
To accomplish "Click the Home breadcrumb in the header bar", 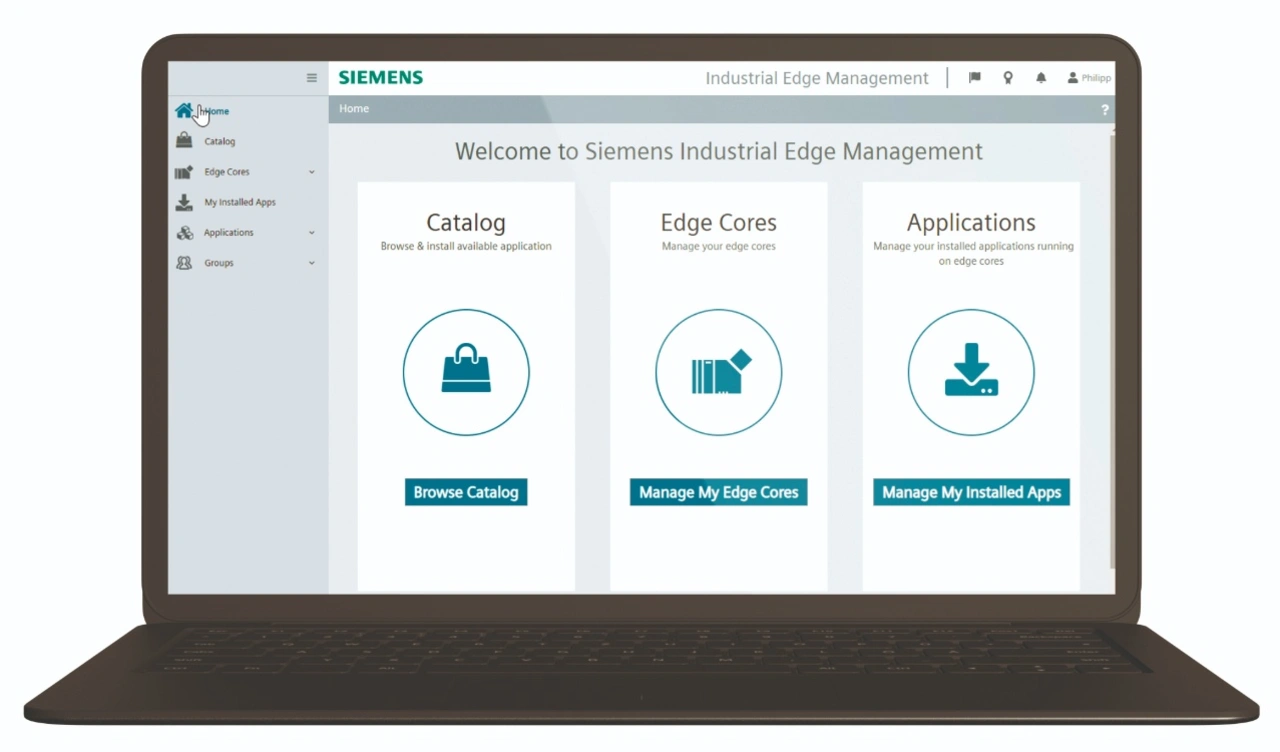I will point(354,109).
